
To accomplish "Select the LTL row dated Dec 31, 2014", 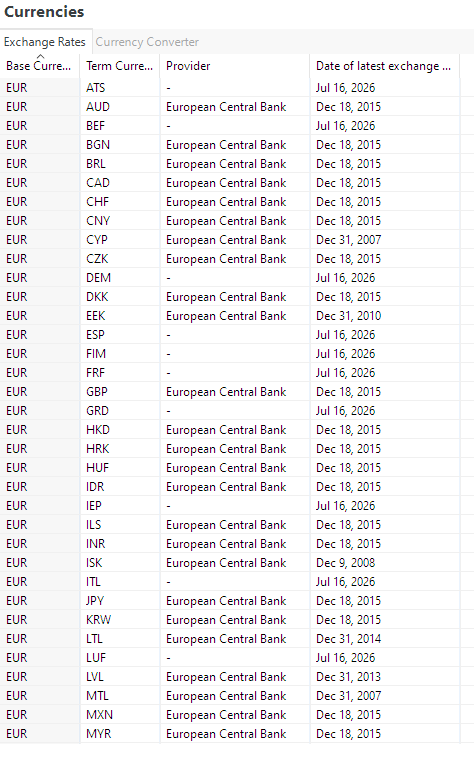I will (x=230, y=638).
